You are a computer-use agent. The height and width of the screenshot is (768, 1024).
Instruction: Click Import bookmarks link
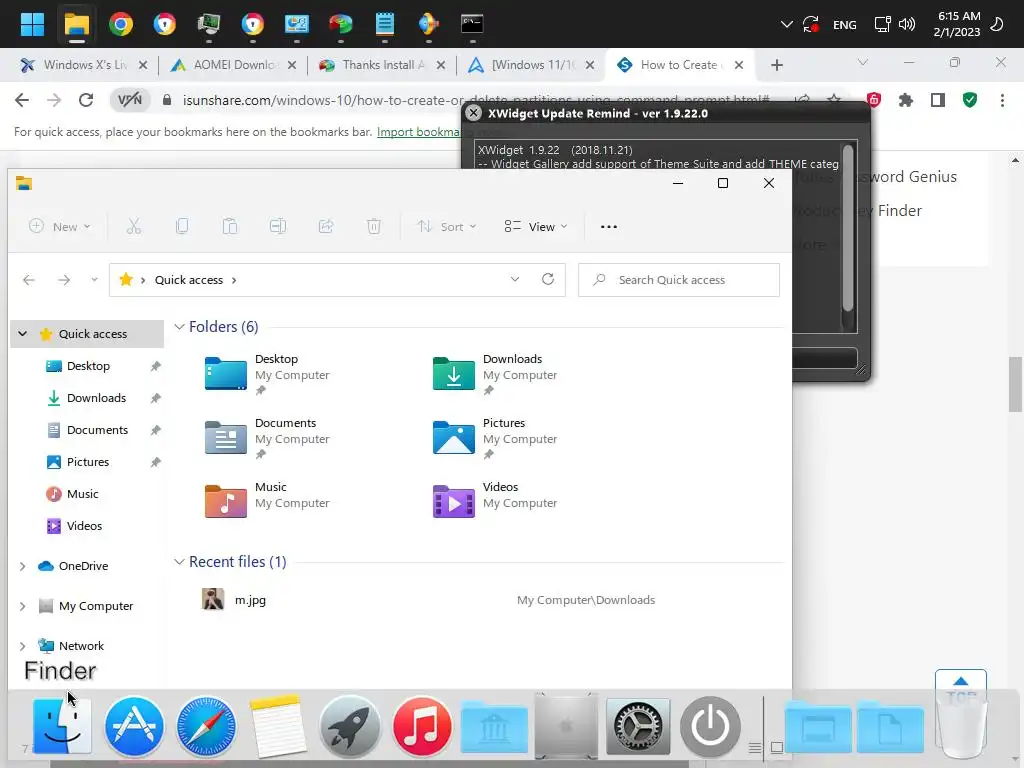coord(419,132)
